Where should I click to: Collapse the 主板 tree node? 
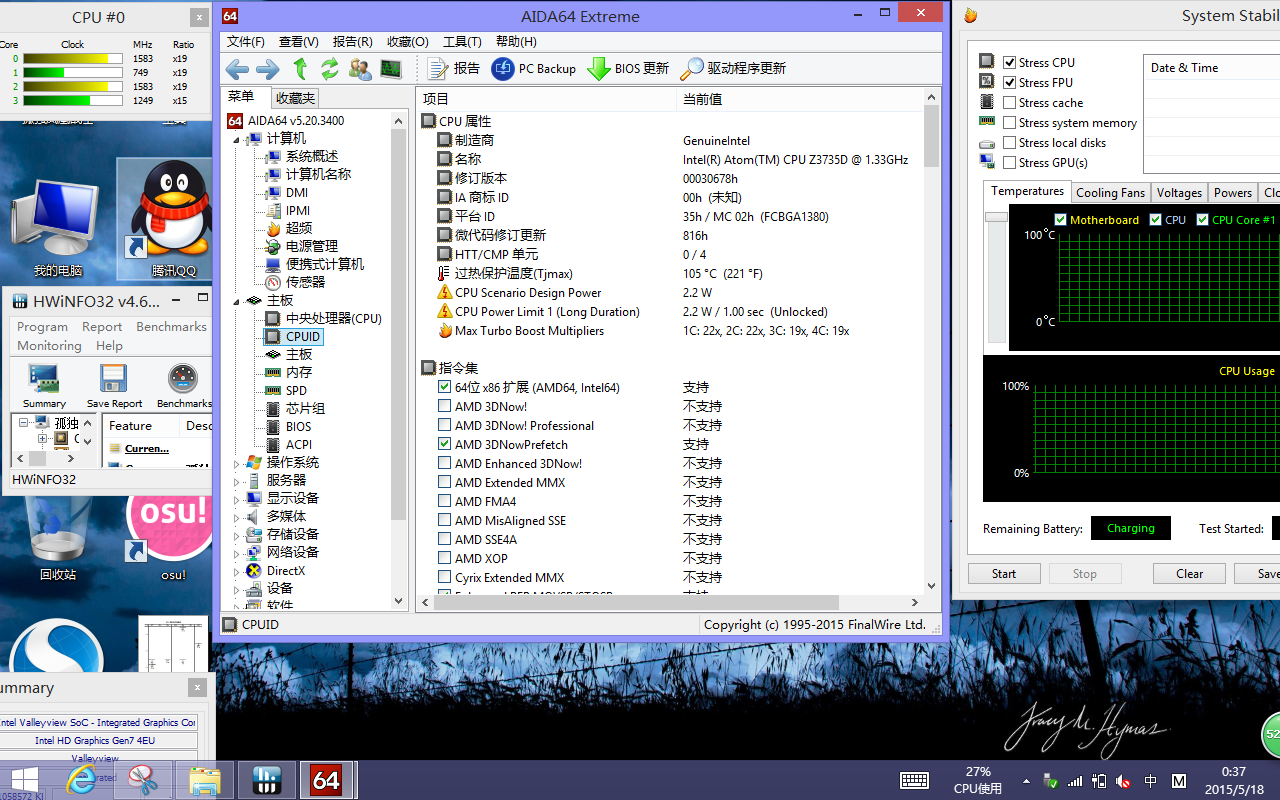tap(237, 301)
